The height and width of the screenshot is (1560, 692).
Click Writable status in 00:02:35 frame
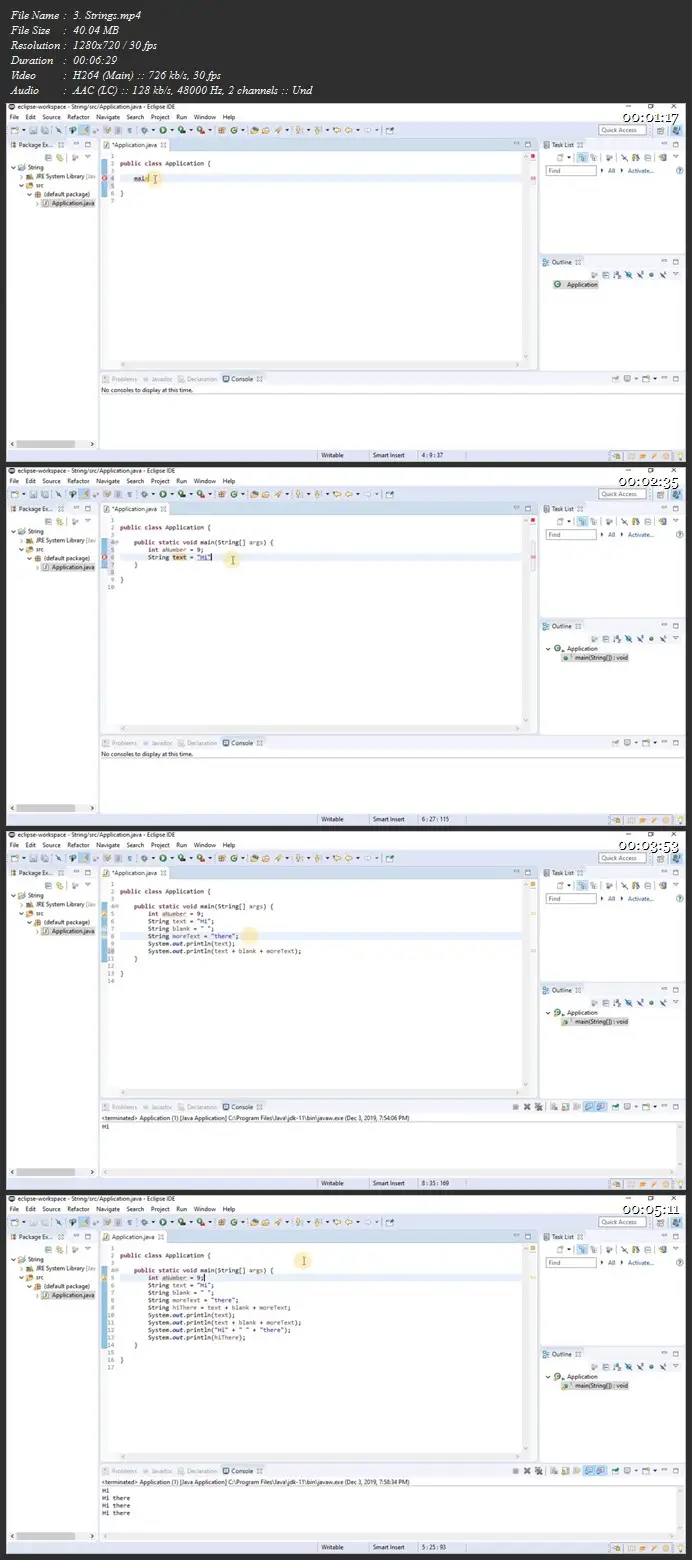tap(332, 819)
